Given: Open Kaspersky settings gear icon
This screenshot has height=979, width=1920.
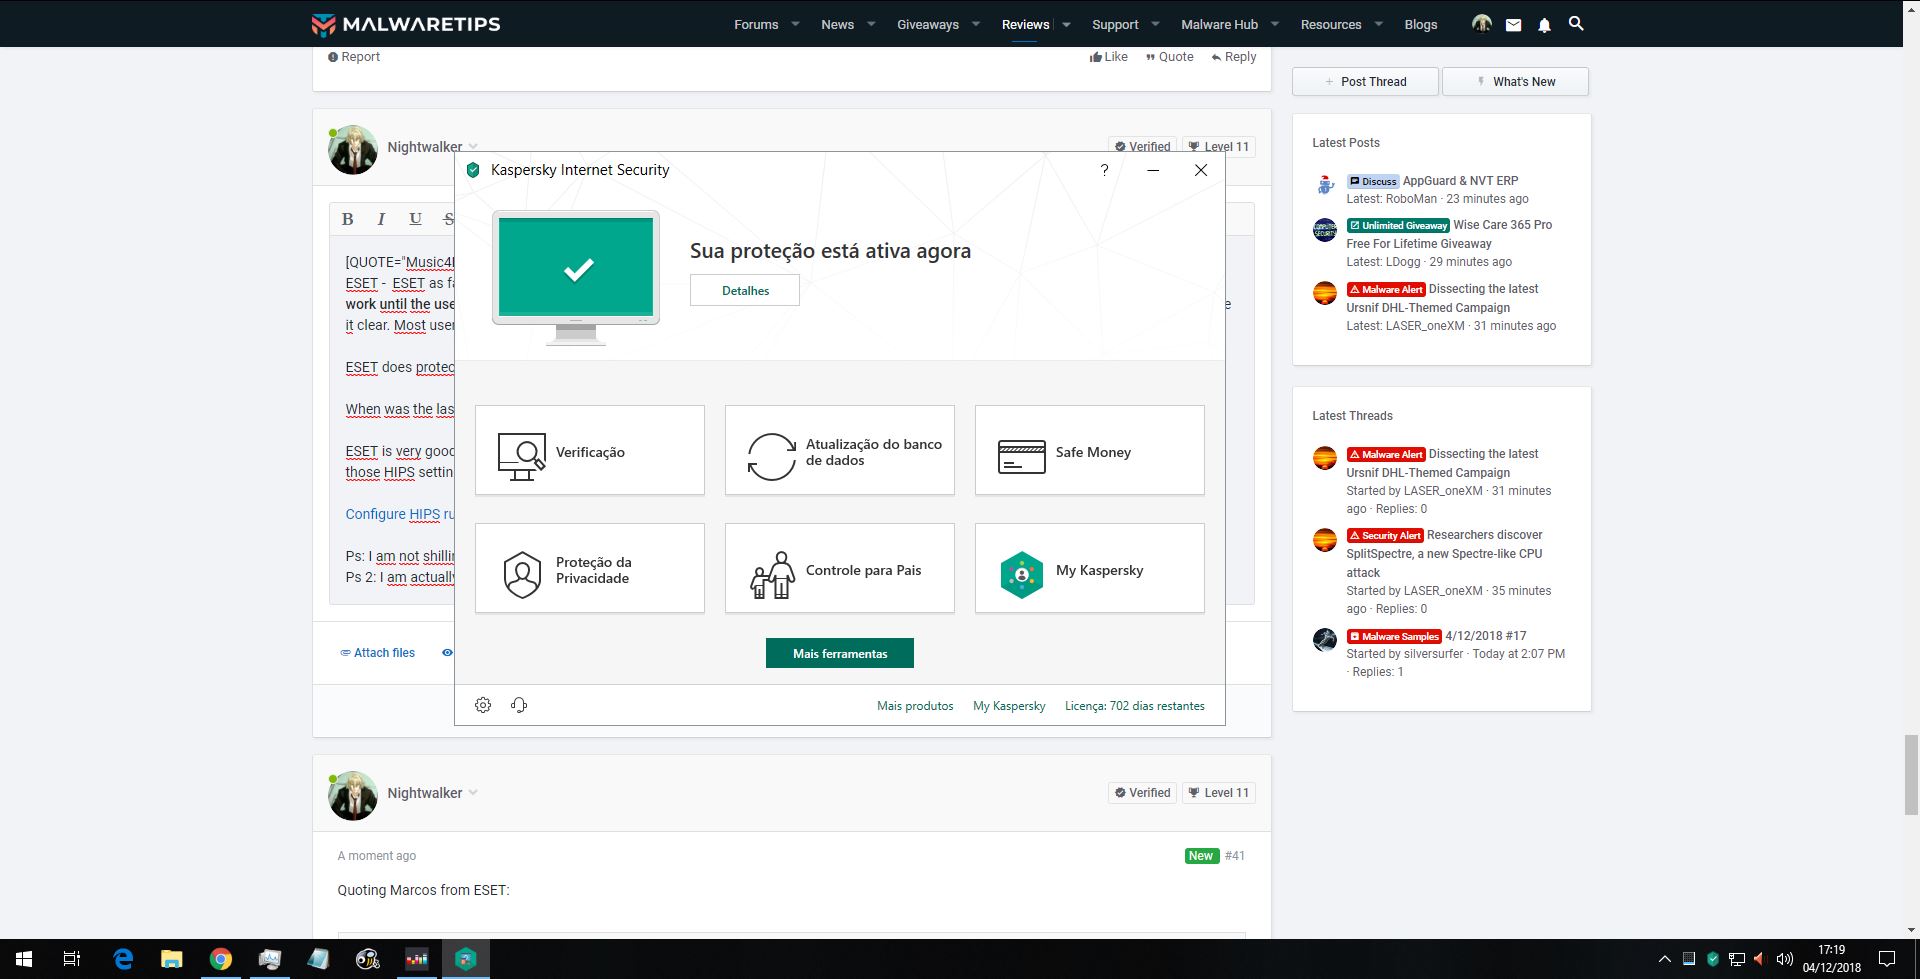Looking at the screenshot, I should (x=483, y=705).
